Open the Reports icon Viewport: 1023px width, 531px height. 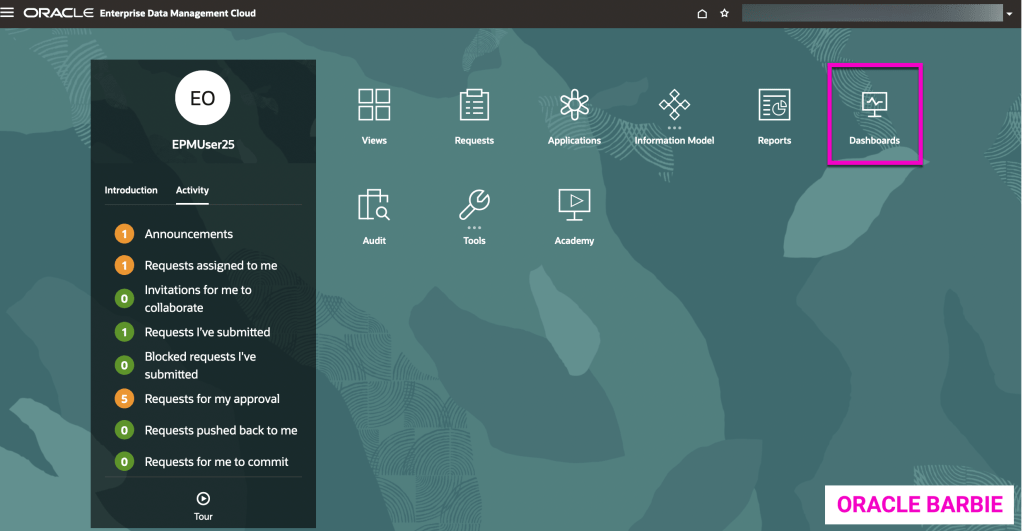click(x=774, y=105)
